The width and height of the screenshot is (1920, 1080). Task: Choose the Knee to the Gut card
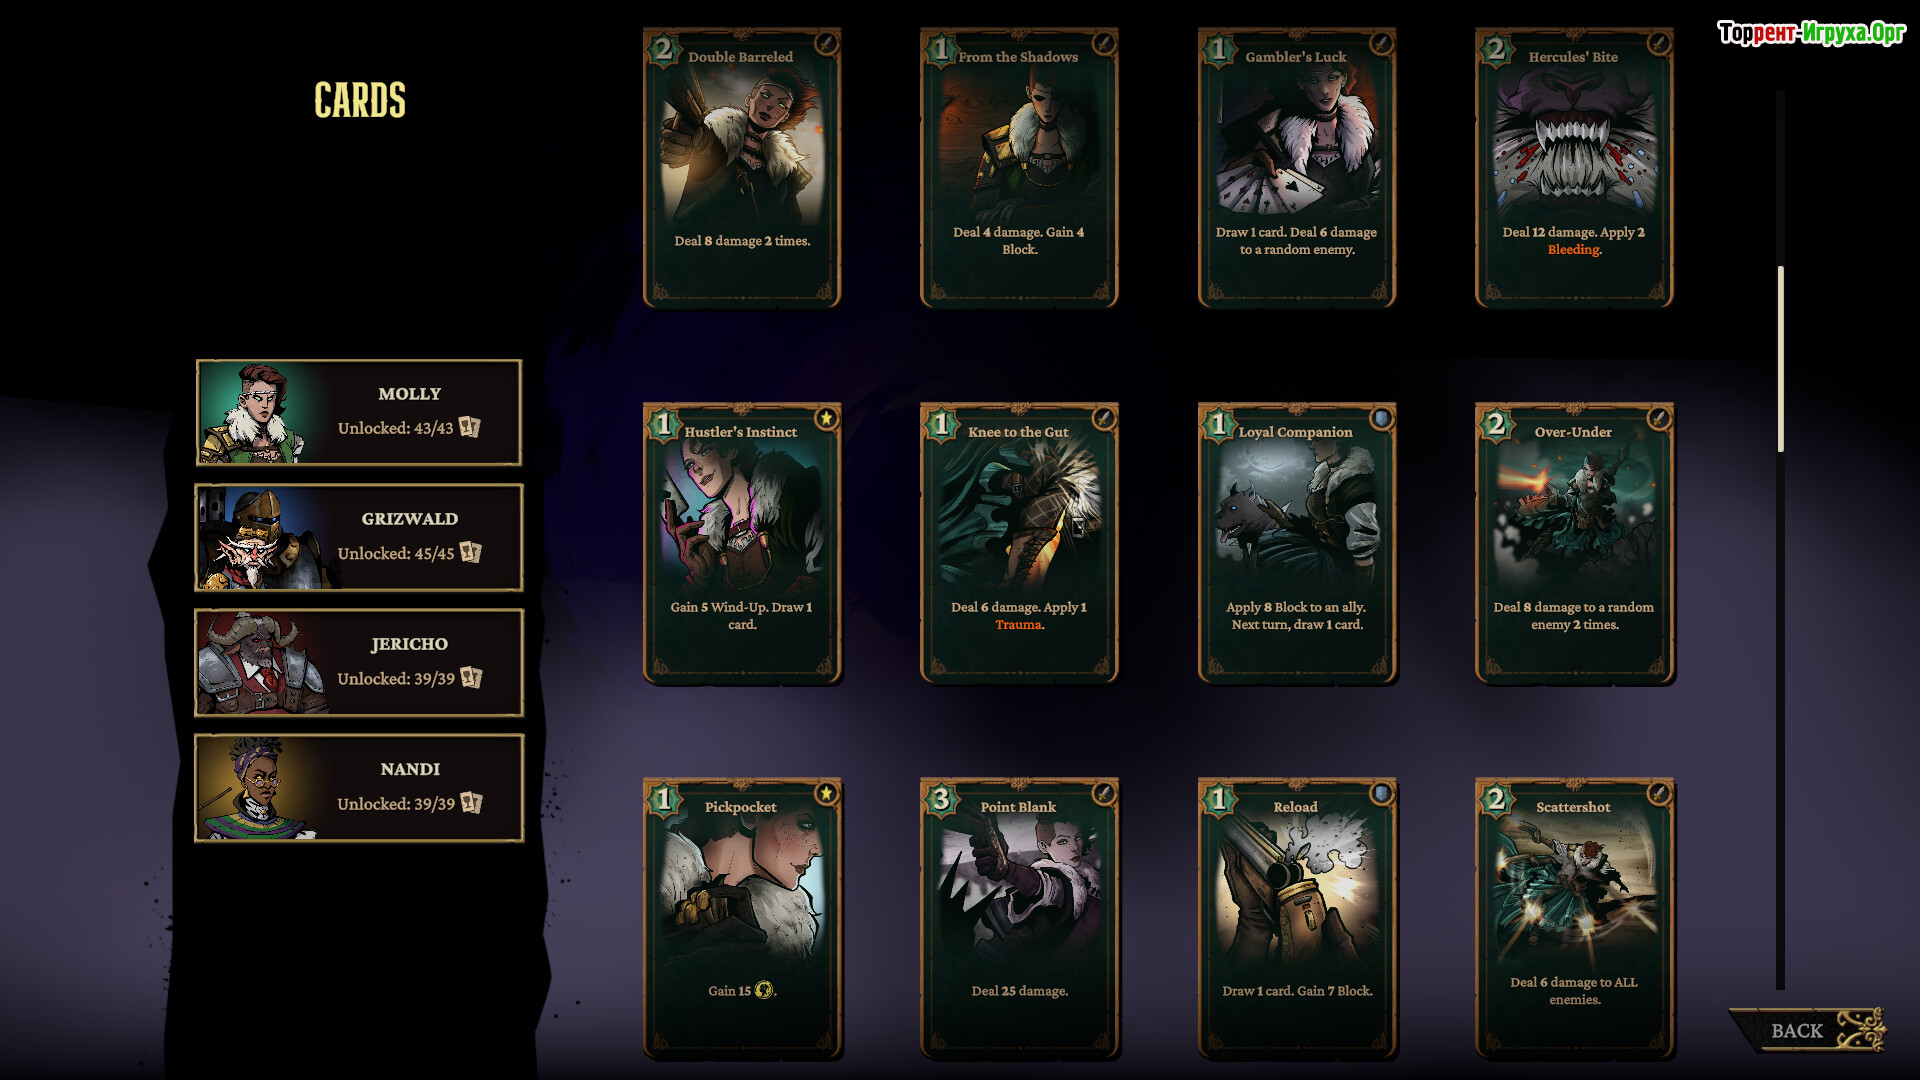(x=1019, y=543)
